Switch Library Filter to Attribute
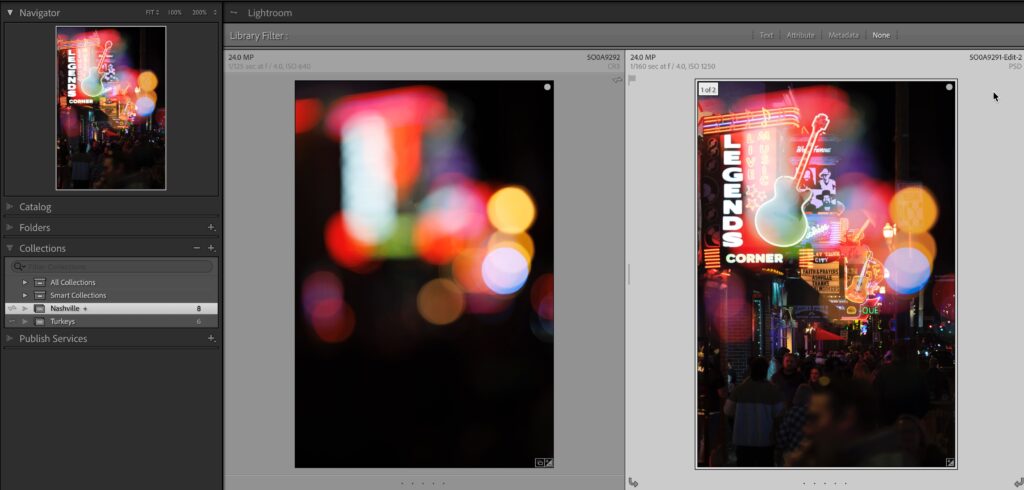Screen dimensions: 1024x490 pyautogui.click(x=800, y=35)
